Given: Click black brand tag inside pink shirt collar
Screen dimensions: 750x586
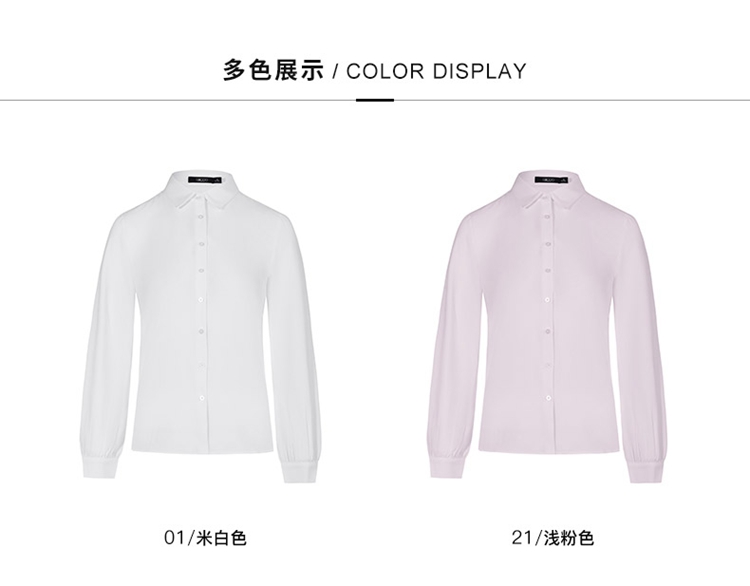Looking at the screenshot, I should [550, 180].
